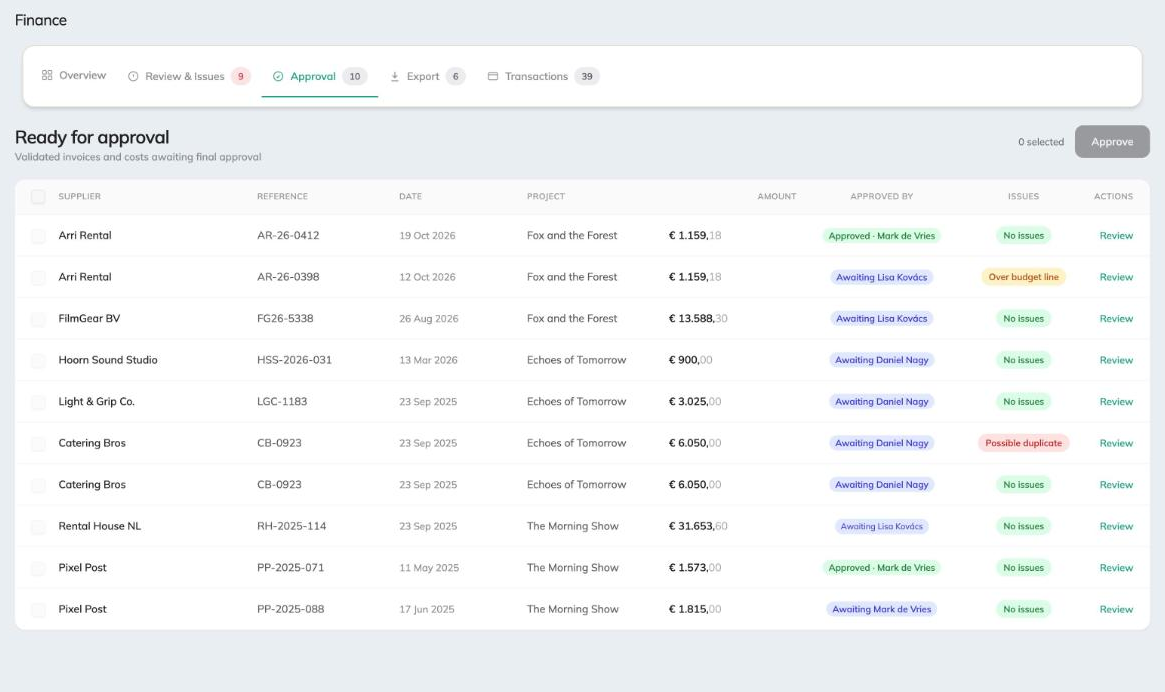
Task: Click reference HSS-2026-031
Action: click(x=294, y=360)
